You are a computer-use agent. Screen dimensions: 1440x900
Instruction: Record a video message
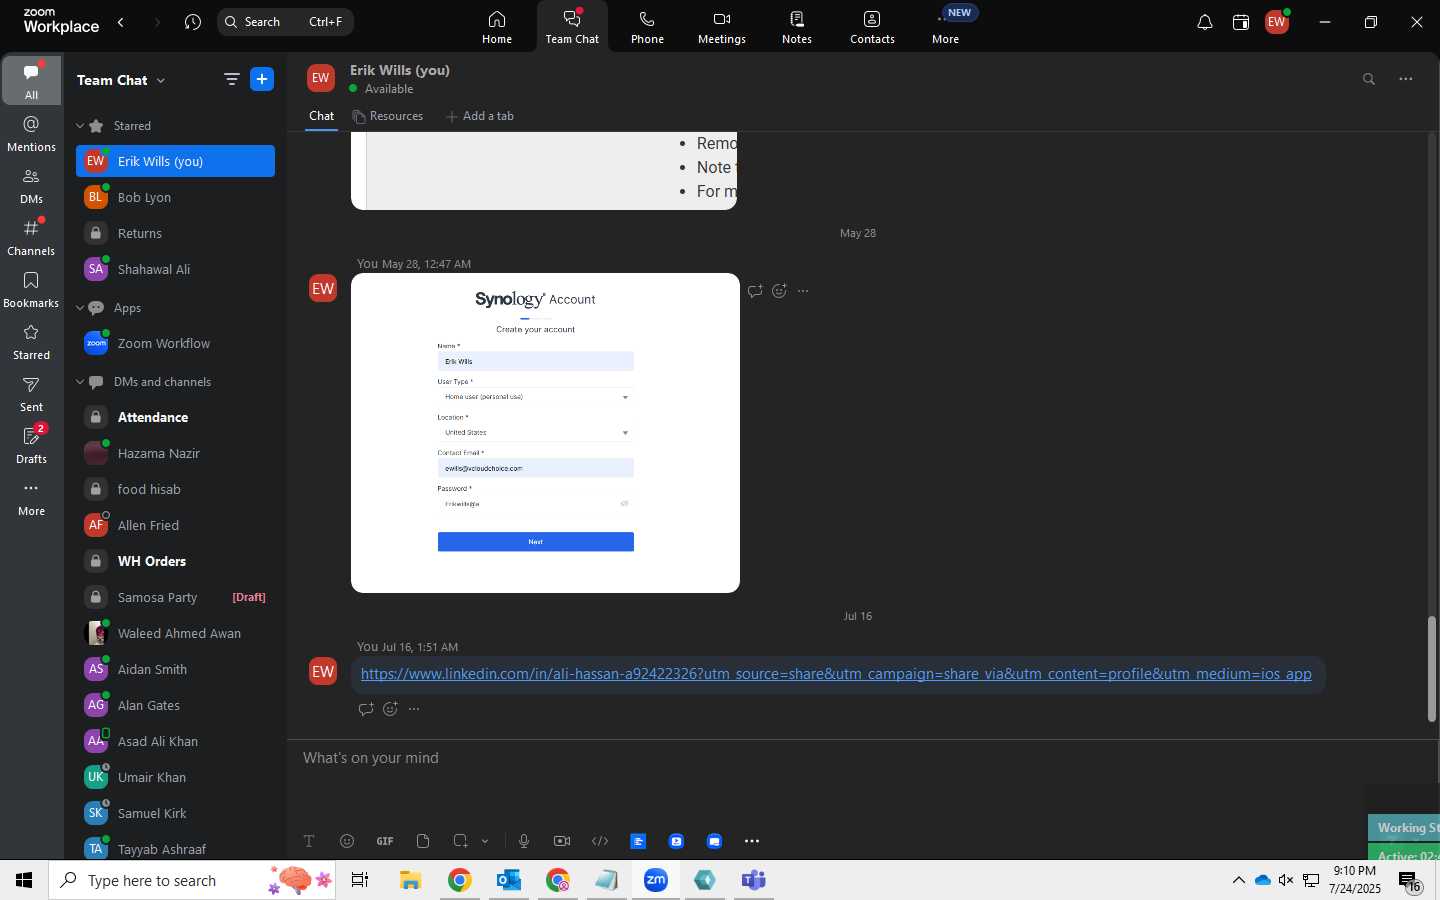point(562,841)
